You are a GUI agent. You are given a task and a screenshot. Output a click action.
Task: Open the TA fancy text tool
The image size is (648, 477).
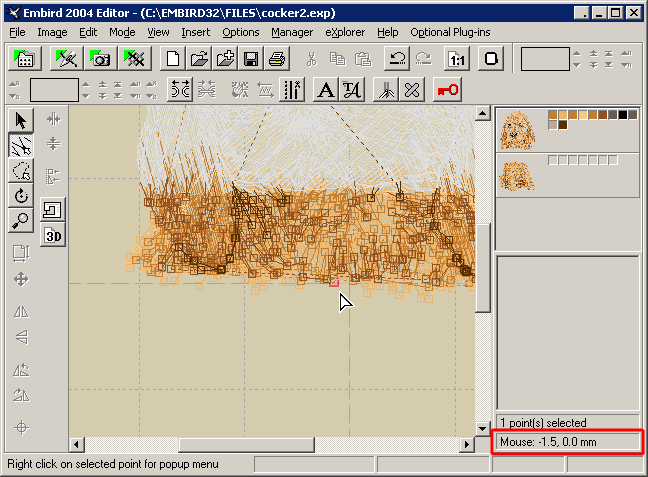pyautogui.click(x=352, y=90)
